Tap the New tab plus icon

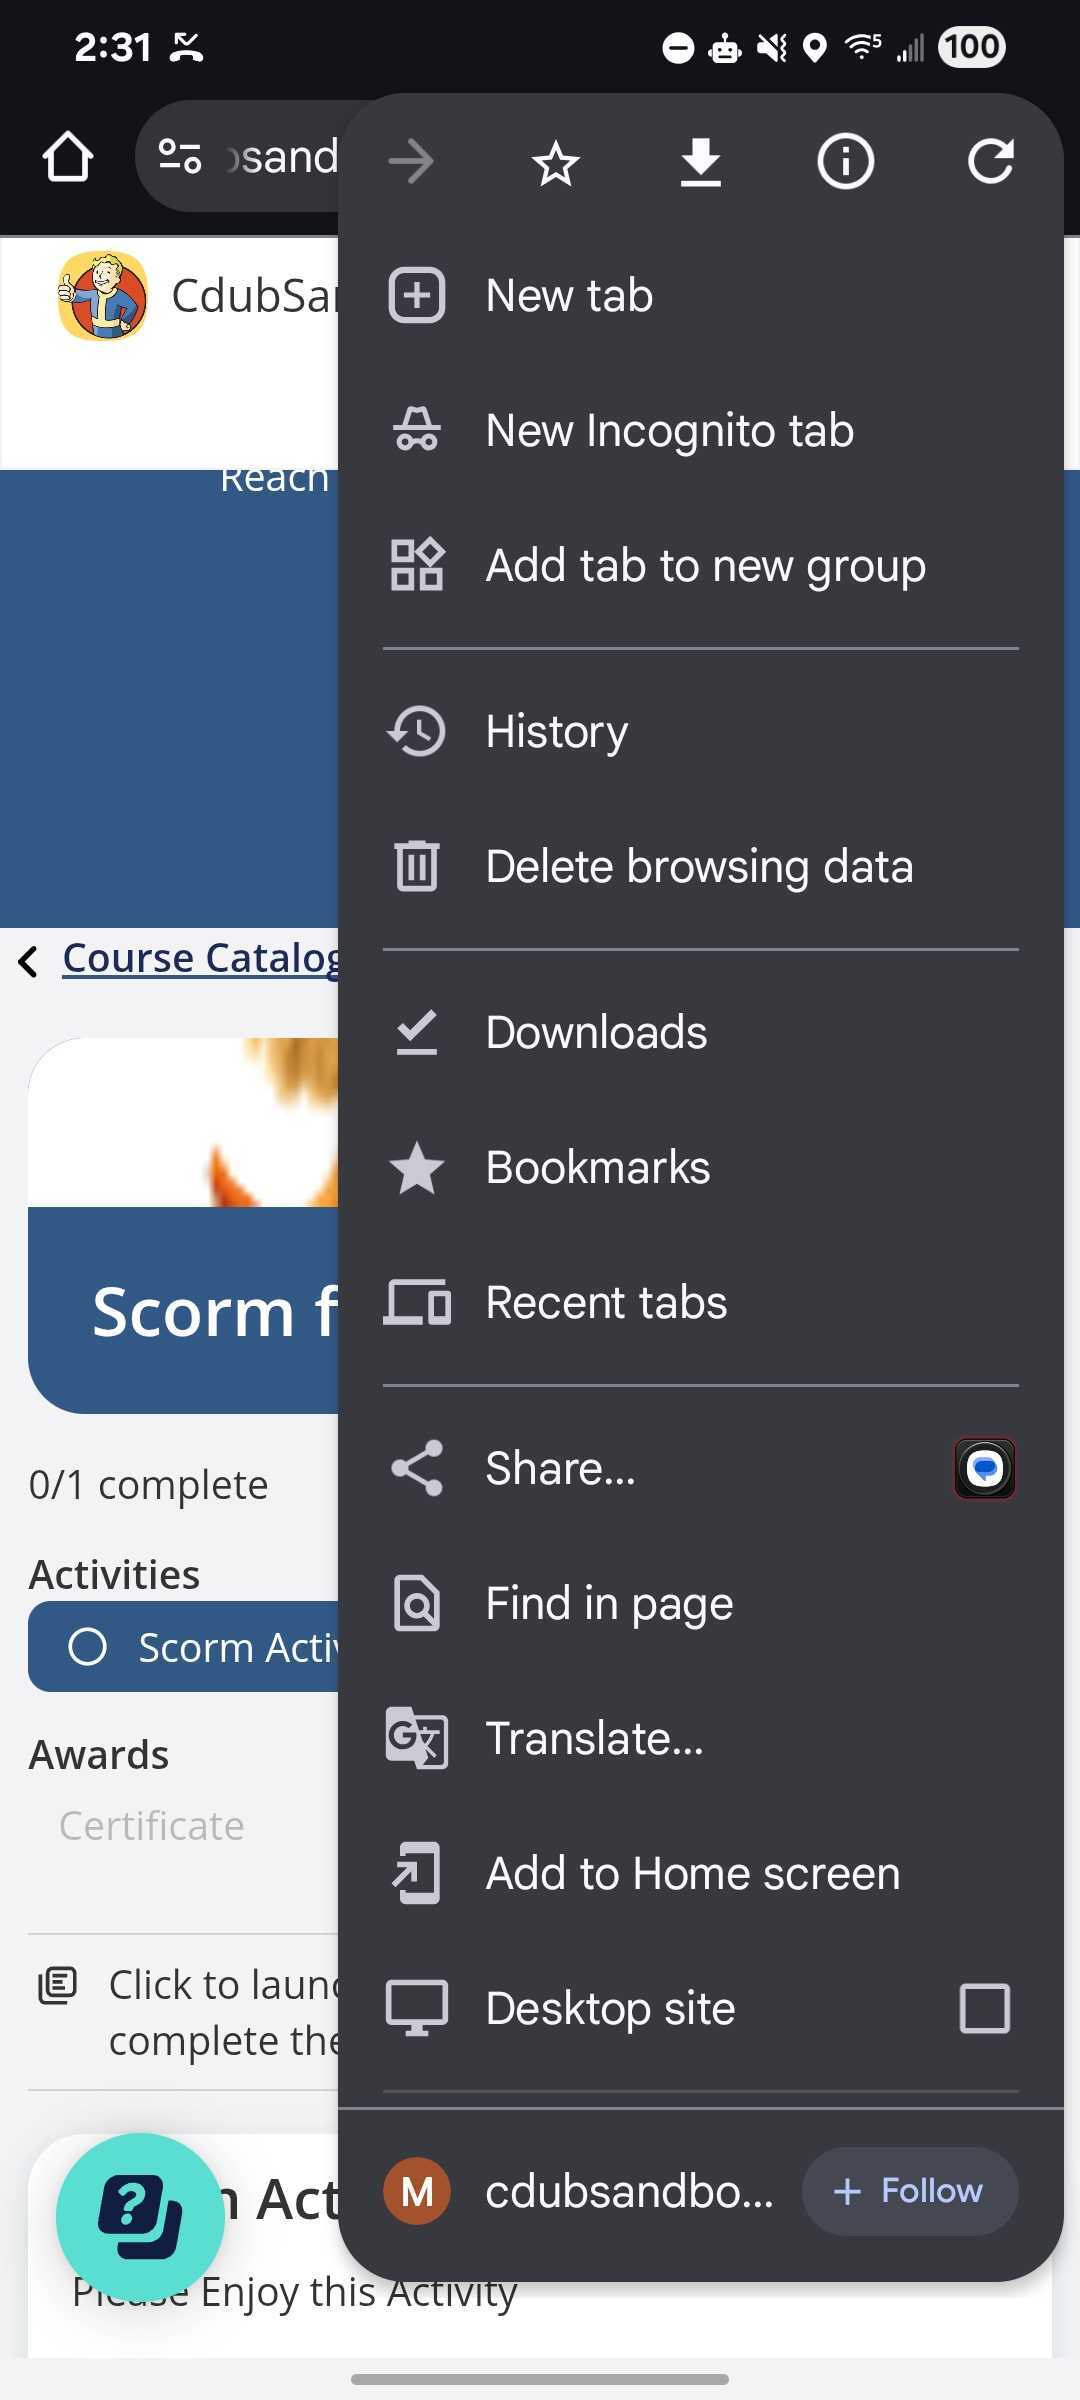tap(417, 295)
